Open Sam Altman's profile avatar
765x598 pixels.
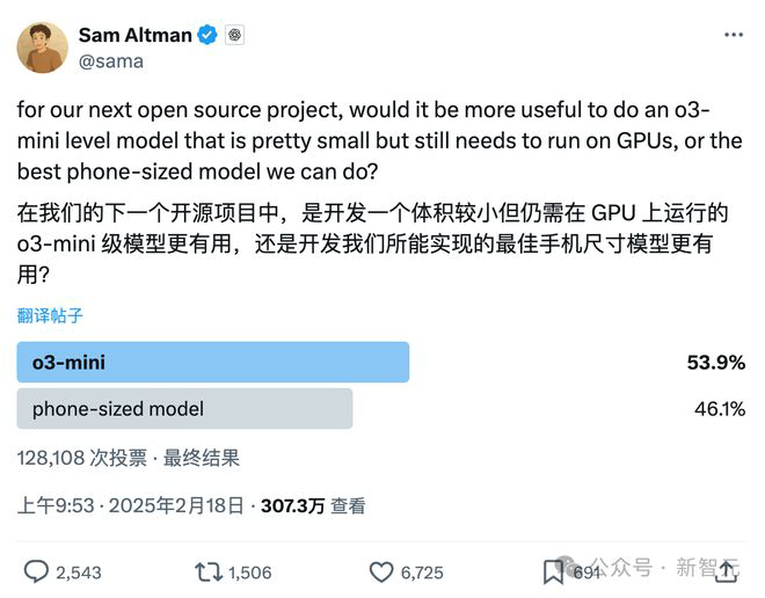[42, 48]
